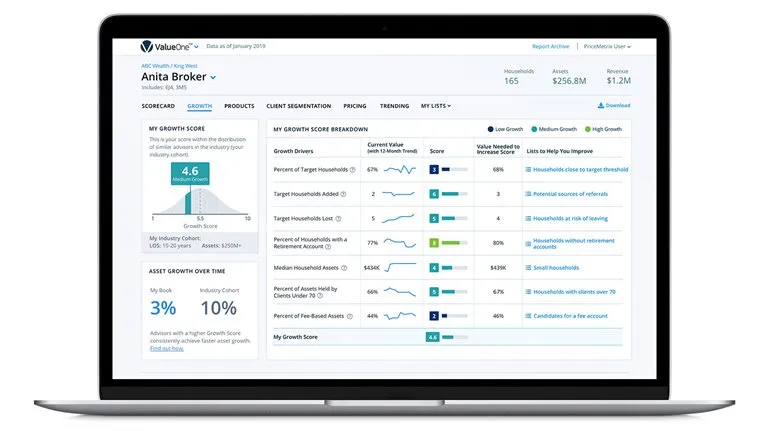Expand the My Lists dropdown
The image size is (767, 431).
[x=435, y=105]
